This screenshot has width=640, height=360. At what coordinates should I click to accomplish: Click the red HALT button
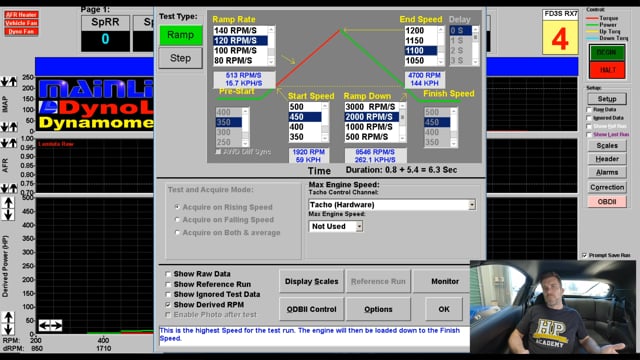click(607, 70)
